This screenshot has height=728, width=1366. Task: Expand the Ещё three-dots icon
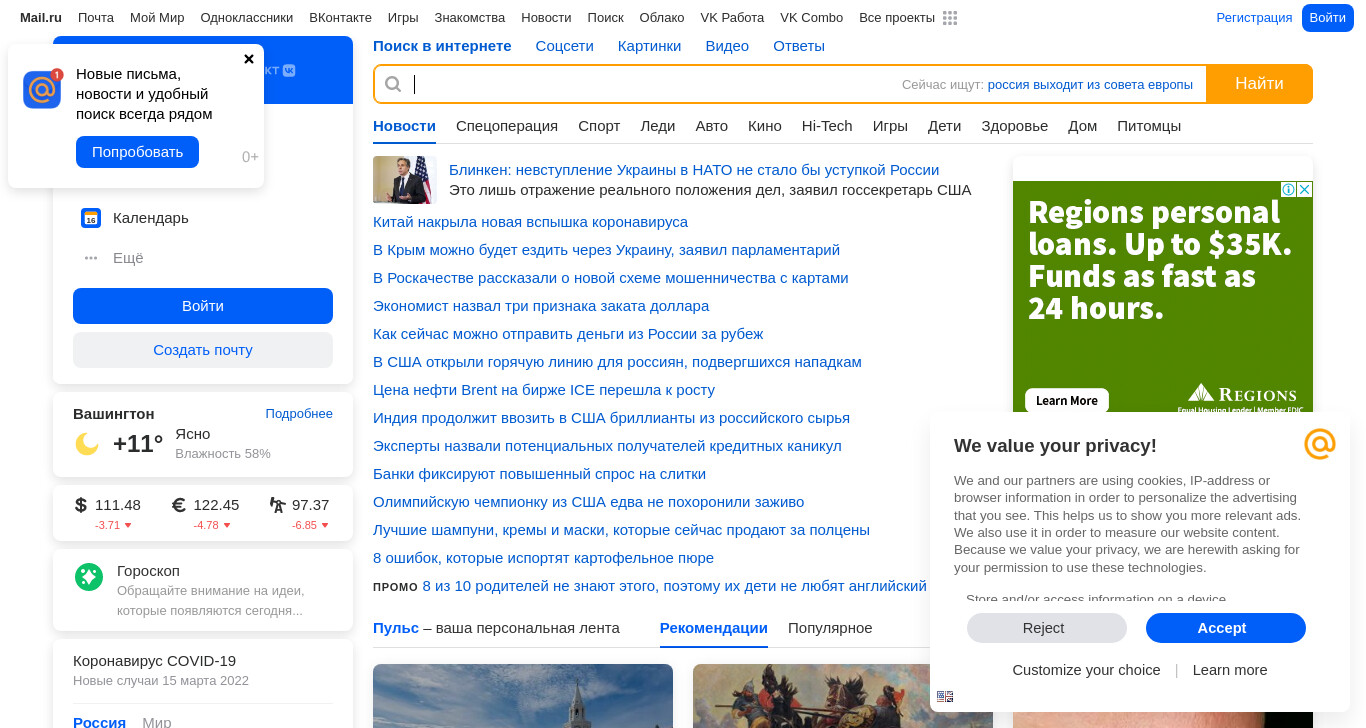point(91,258)
